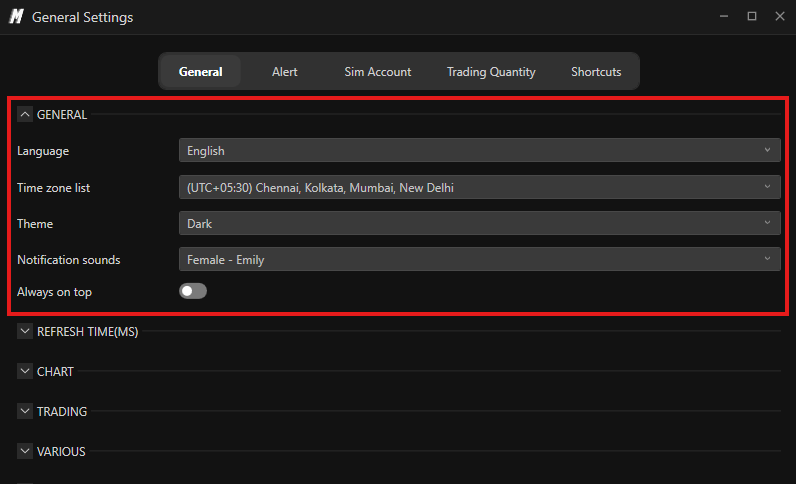Open the Theme dropdown showing Dark
This screenshot has width=796, height=484.
point(480,223)
